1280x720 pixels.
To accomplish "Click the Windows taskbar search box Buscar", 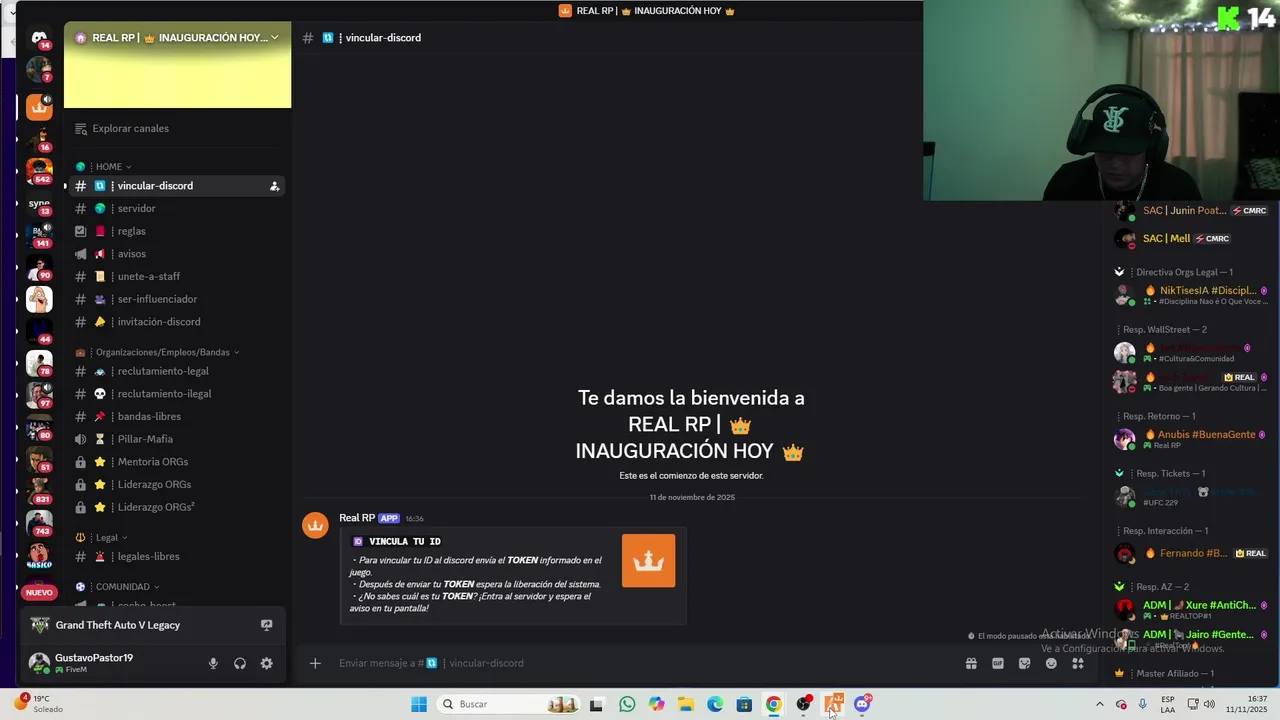I will pos(508,704).
